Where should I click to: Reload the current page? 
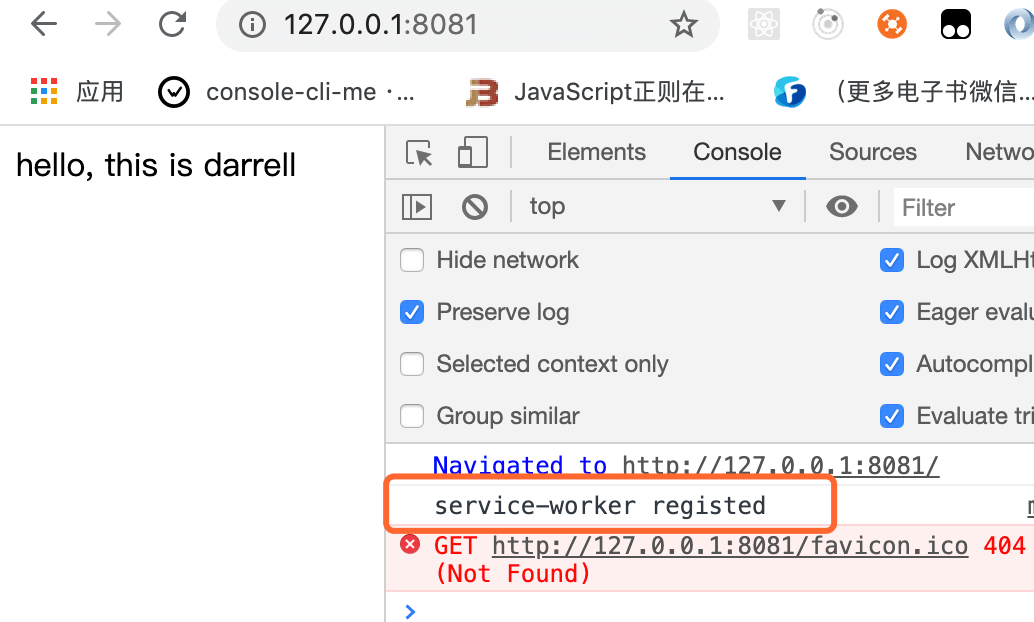point(173,25)
